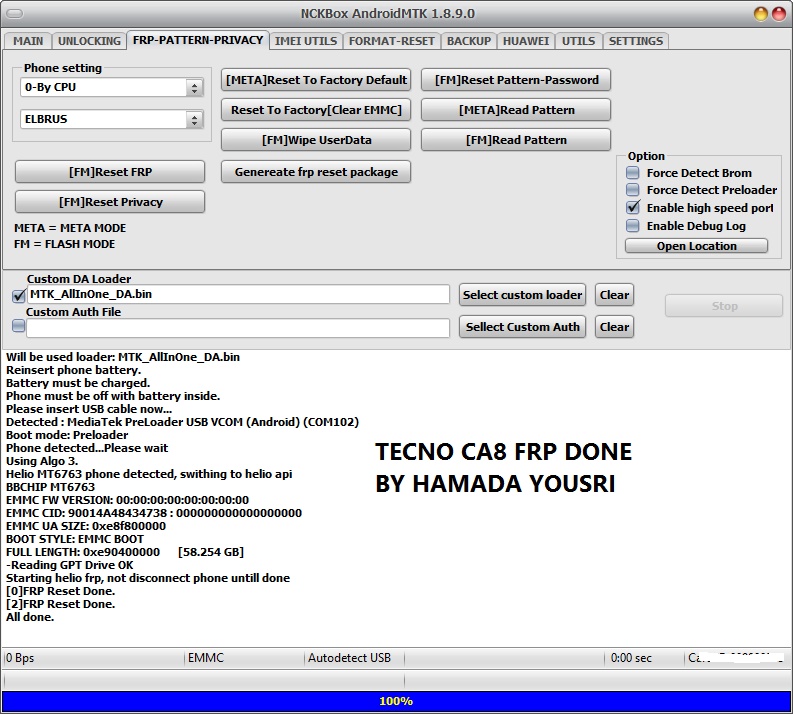Image resolution: width=793 pixels, height=714 pixels.
Task: Click log line '[2]FRP Reset Done.'
Action: (x=61, y=604)
